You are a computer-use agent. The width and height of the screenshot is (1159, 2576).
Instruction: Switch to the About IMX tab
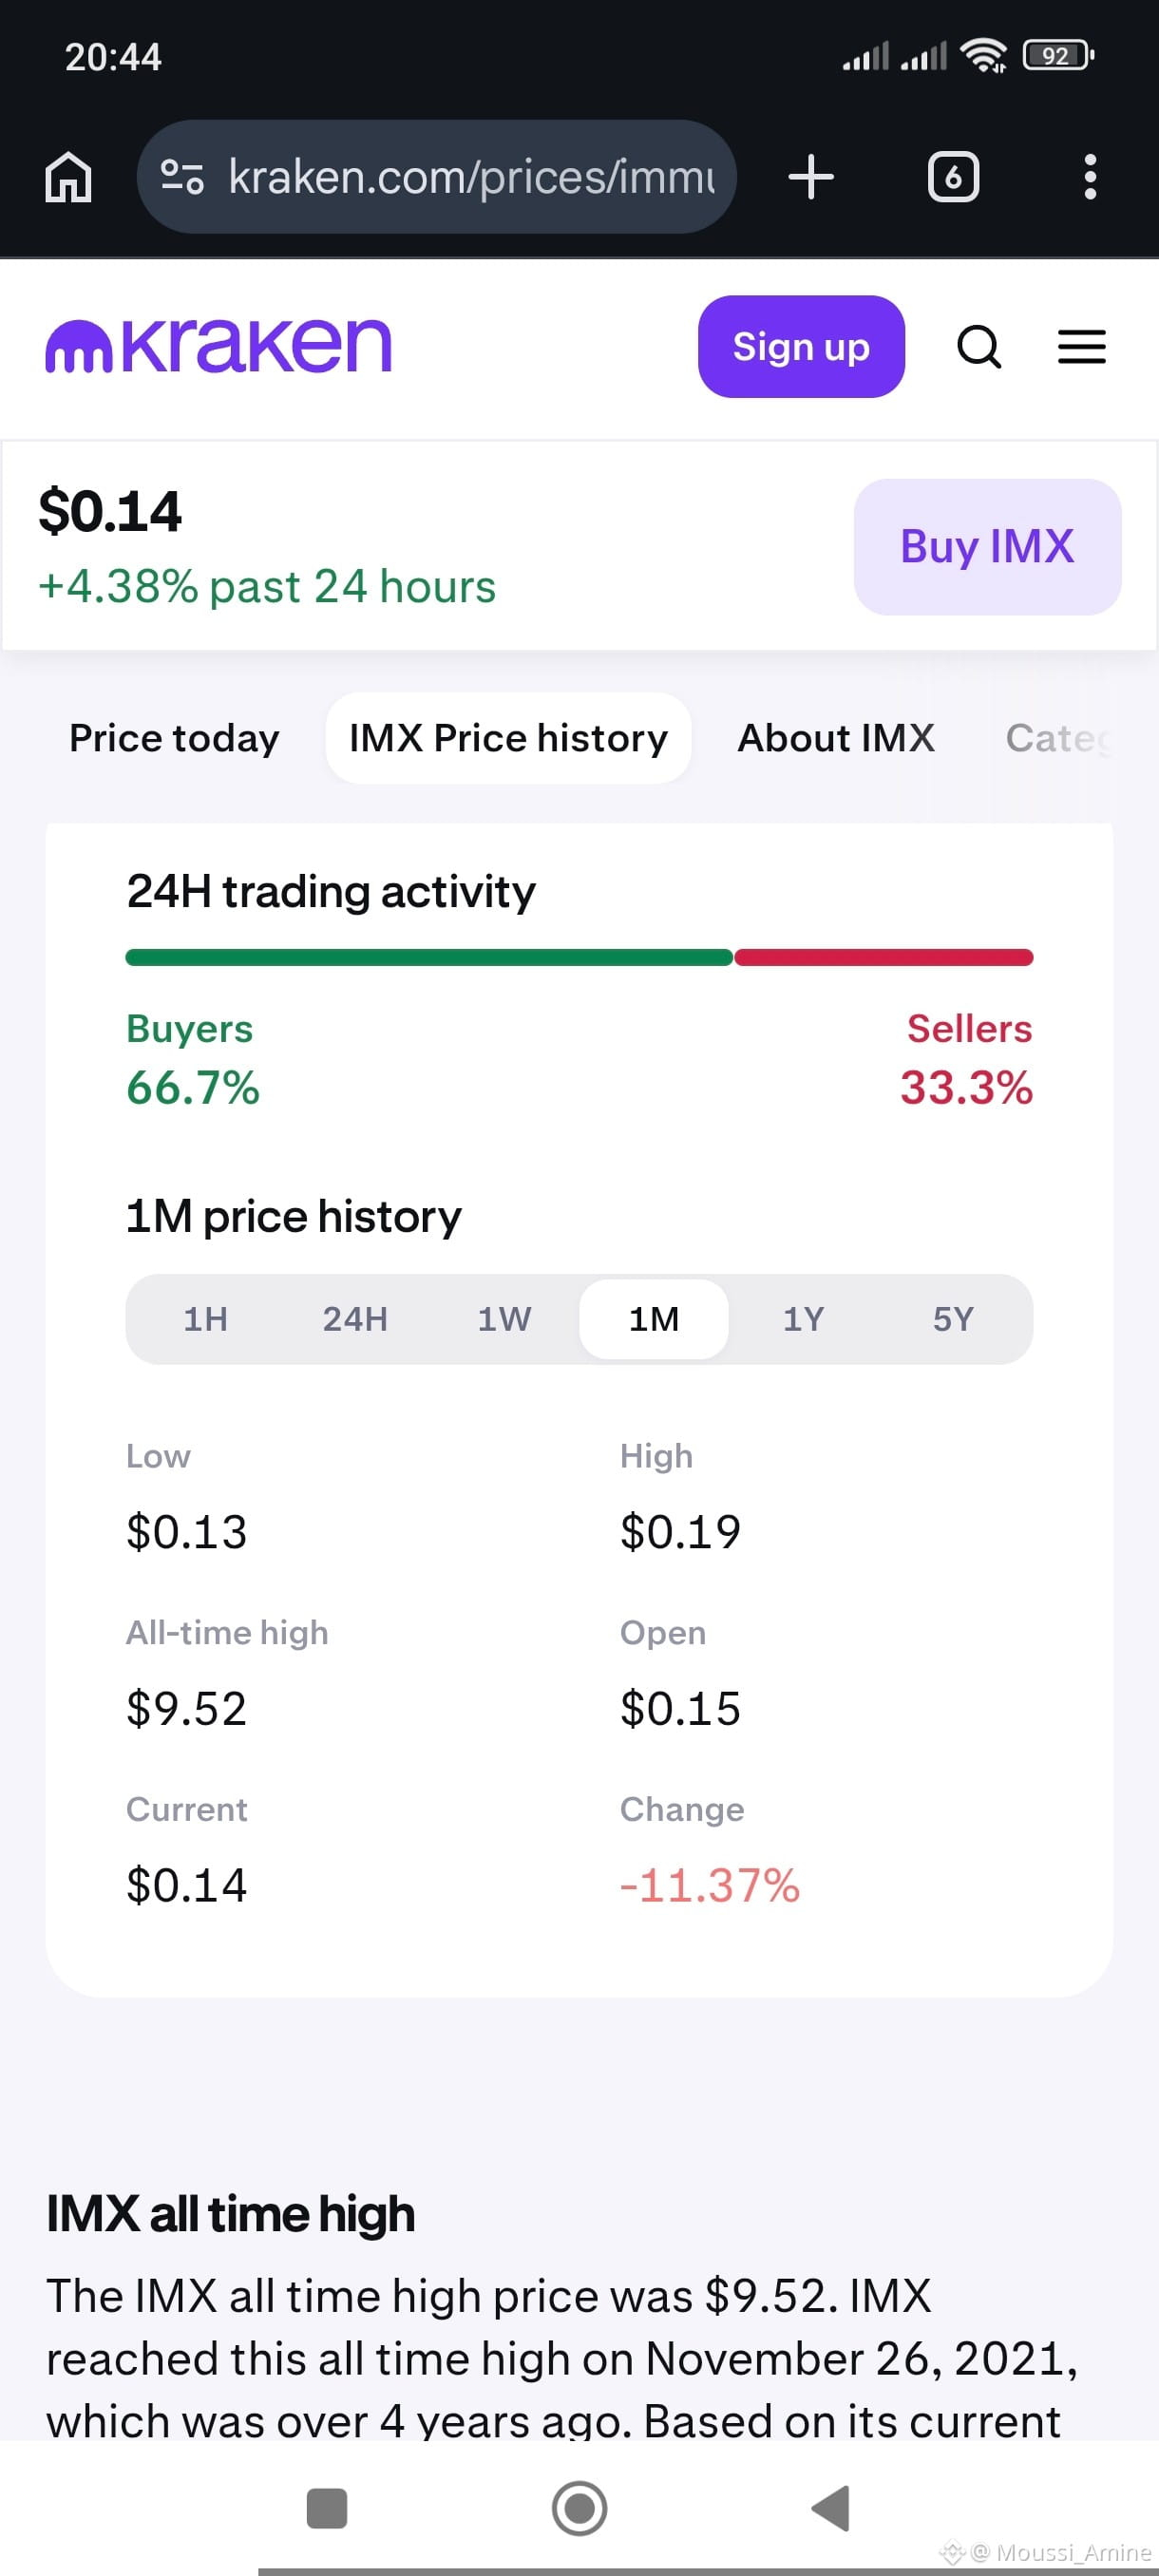click(836, 738)
